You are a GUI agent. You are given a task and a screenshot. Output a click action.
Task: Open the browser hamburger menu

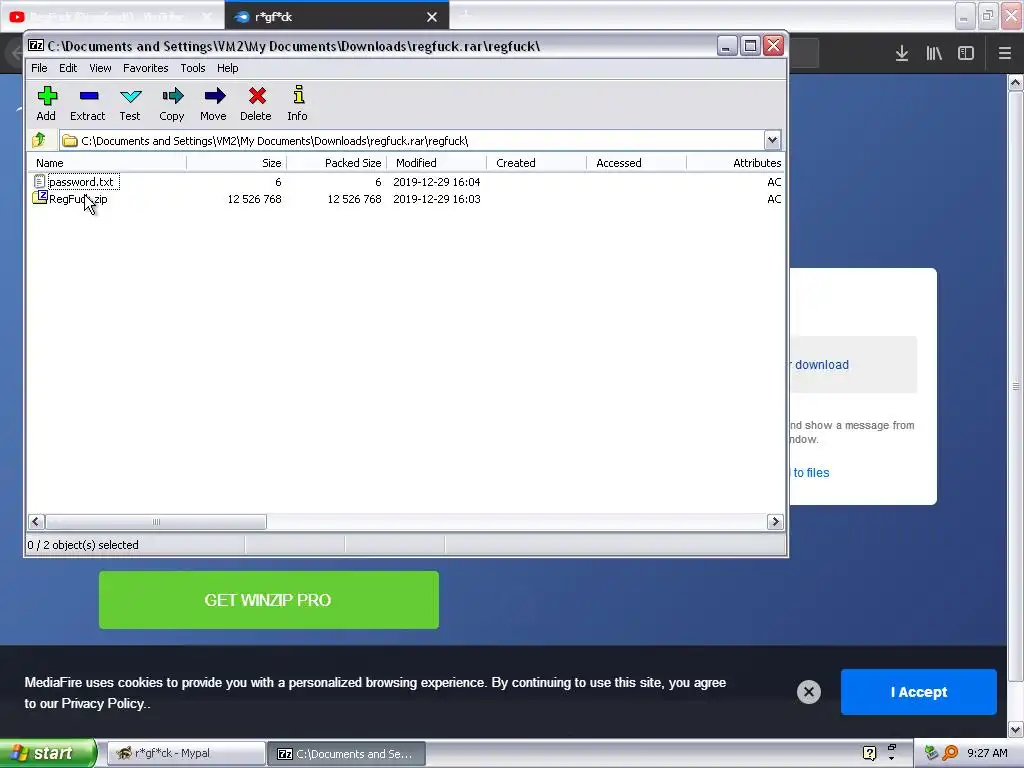pos(1005,53)
